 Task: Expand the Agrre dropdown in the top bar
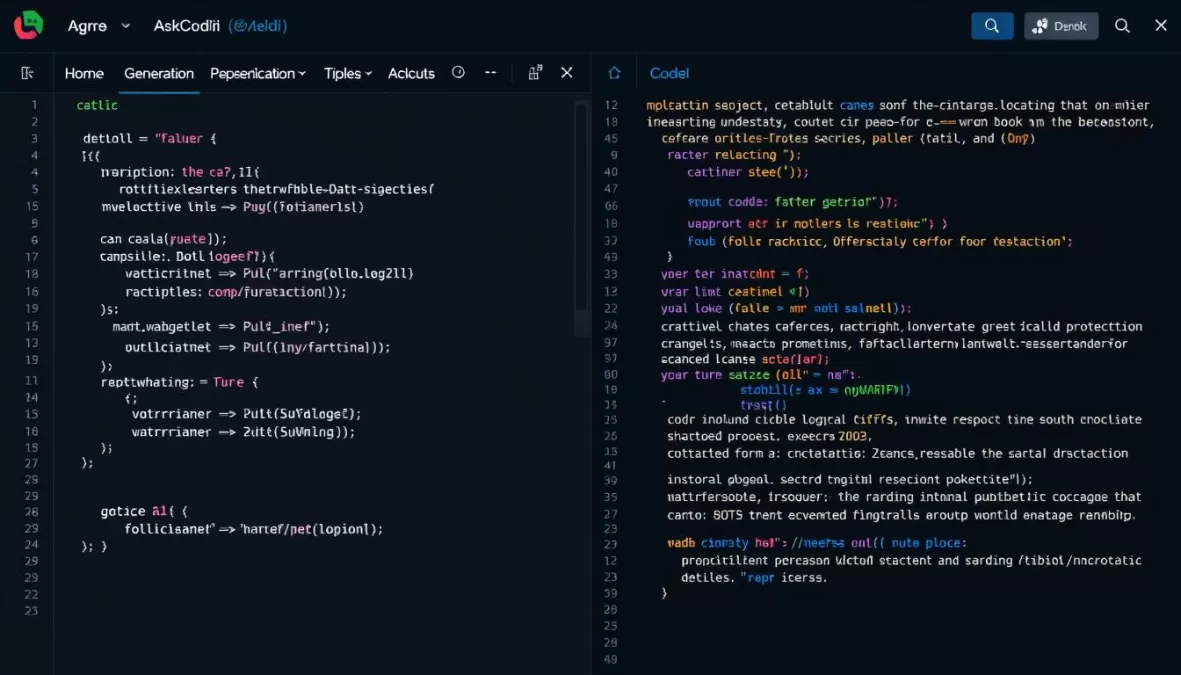[x=97, y=25]
